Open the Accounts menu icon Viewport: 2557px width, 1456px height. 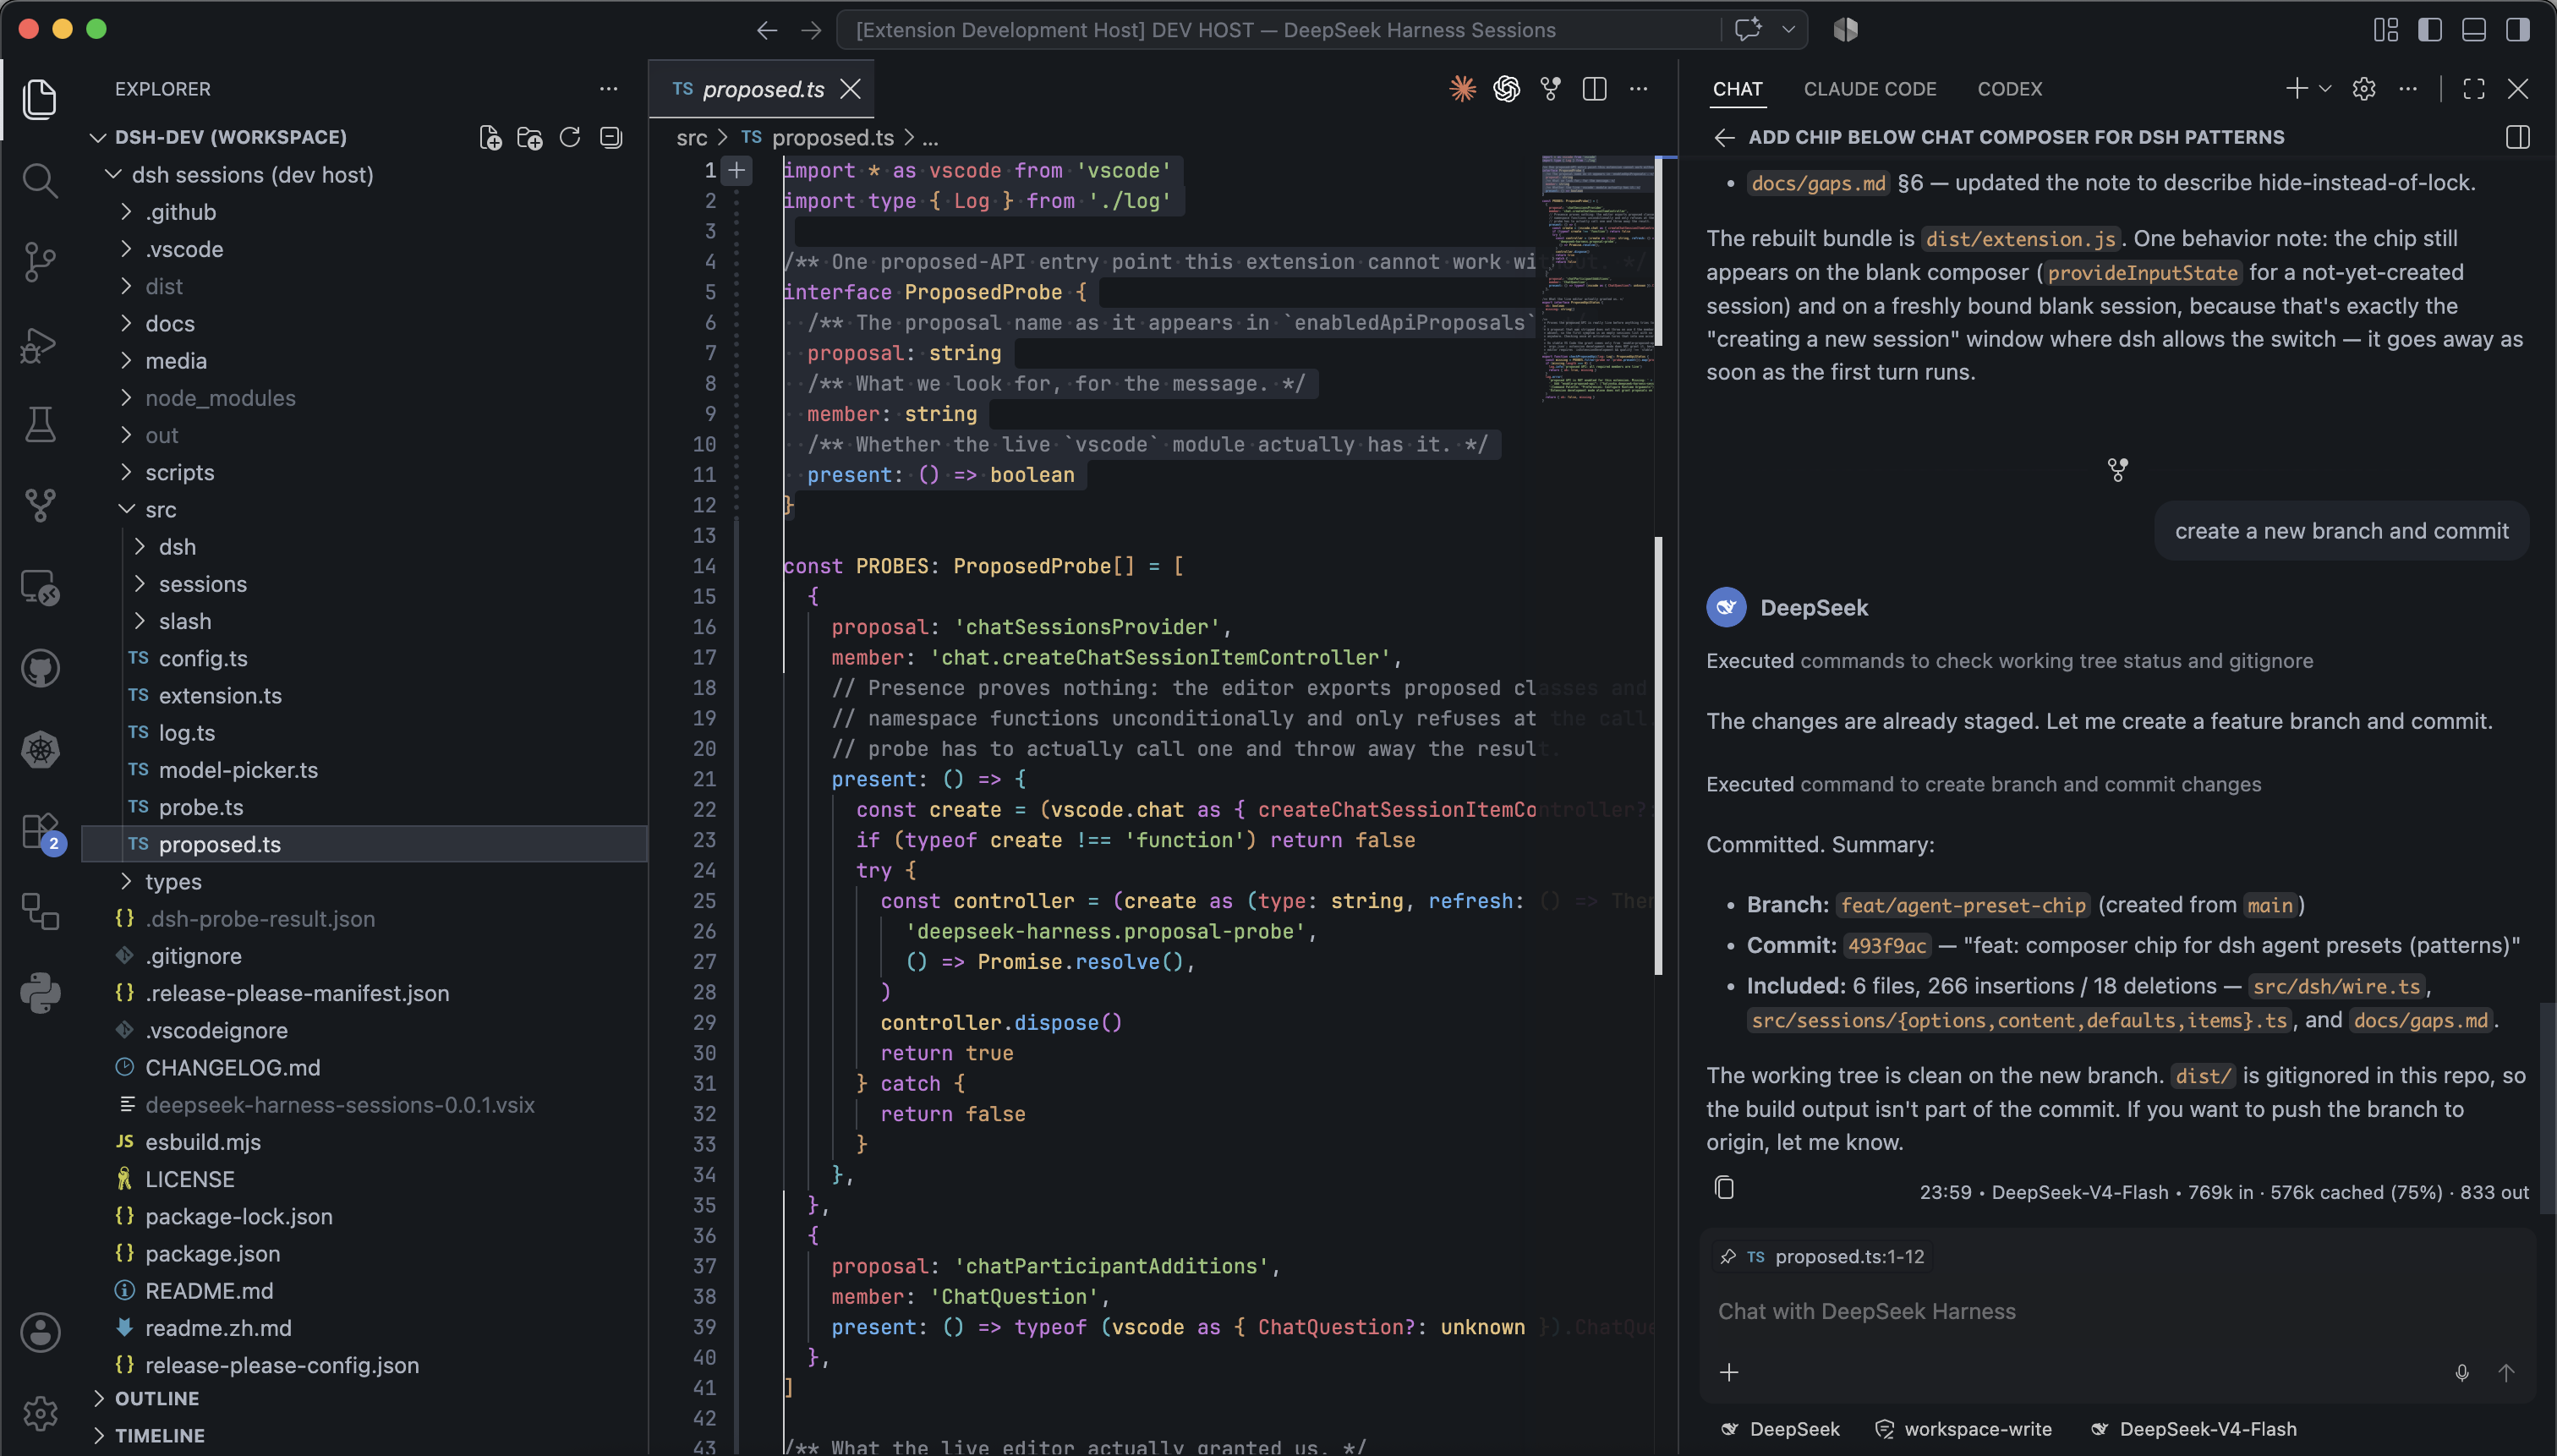[x=40, y=1332]
